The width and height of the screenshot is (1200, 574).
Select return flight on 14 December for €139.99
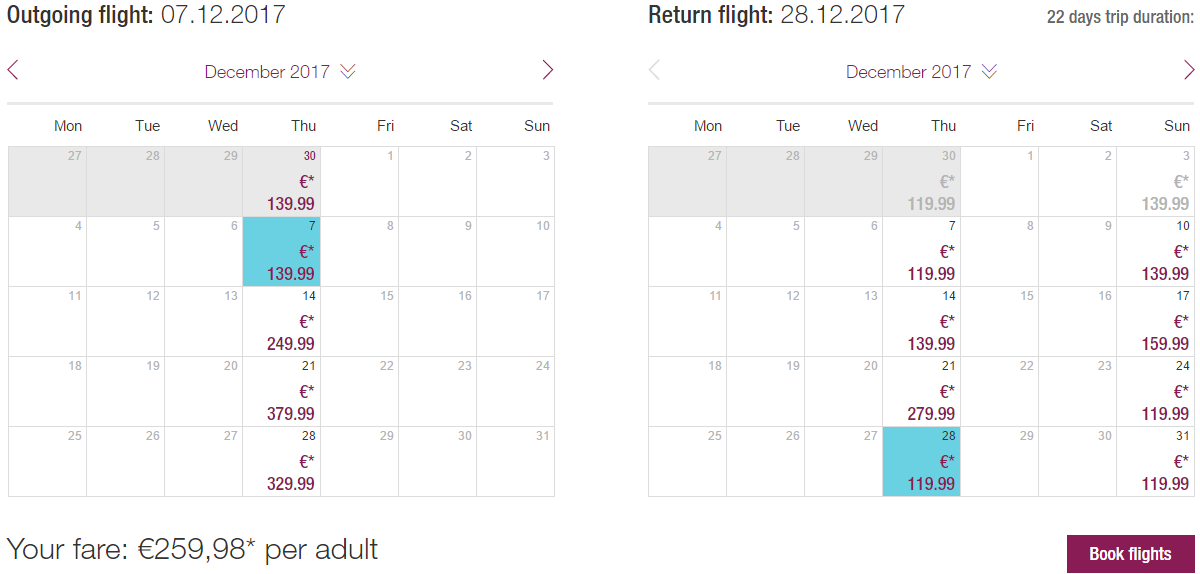[922, 322]
